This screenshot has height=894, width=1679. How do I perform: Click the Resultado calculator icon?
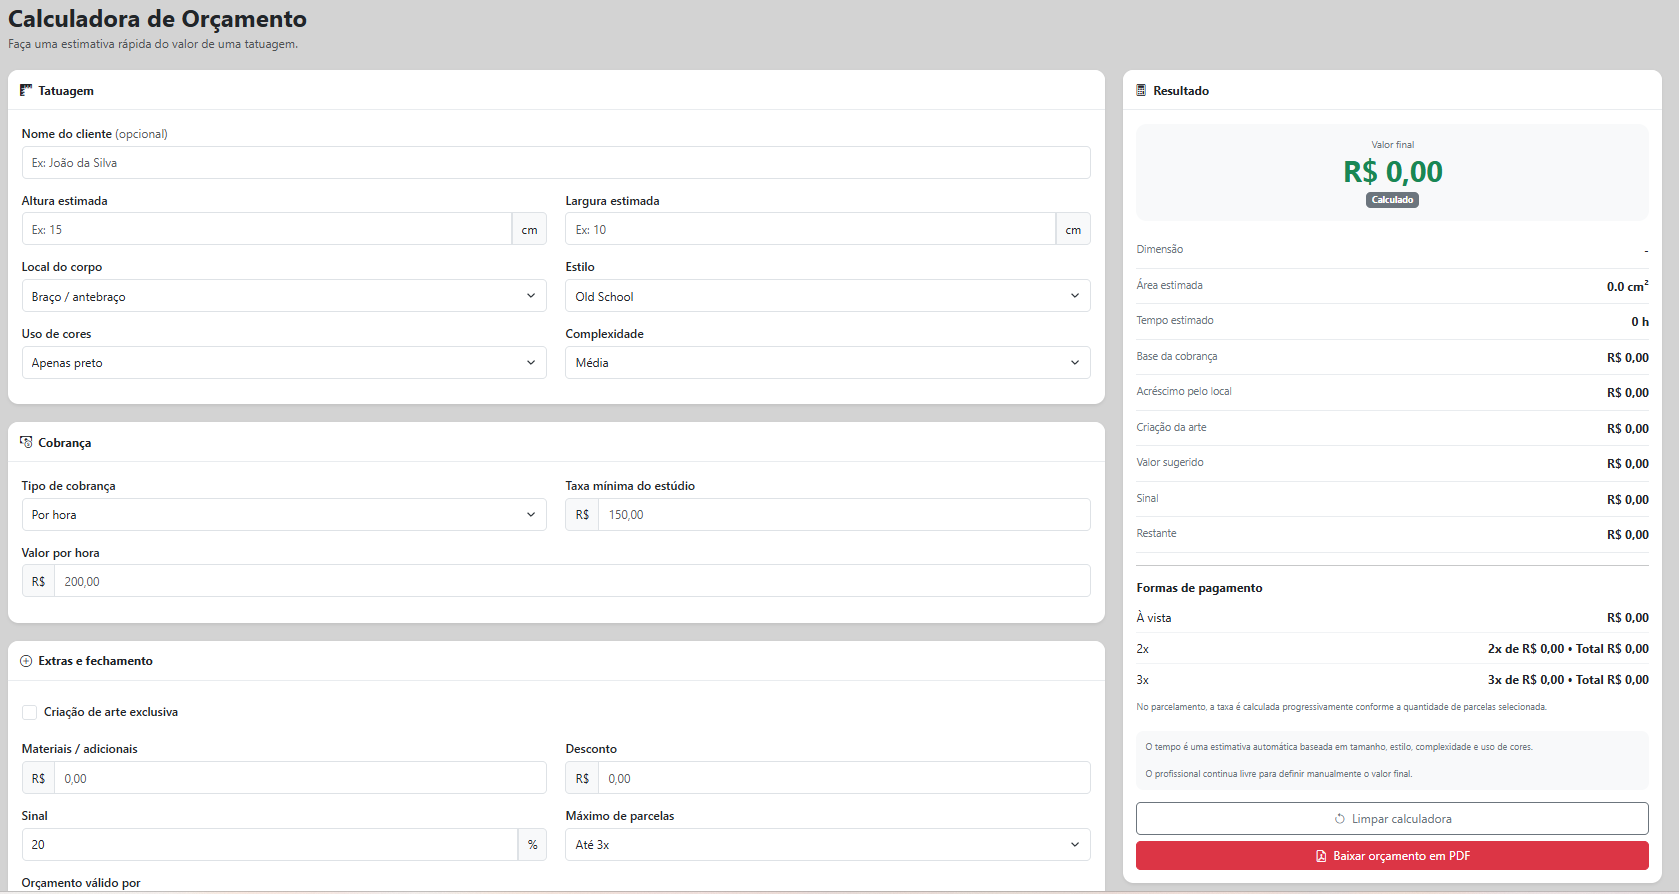(1141, 90)
